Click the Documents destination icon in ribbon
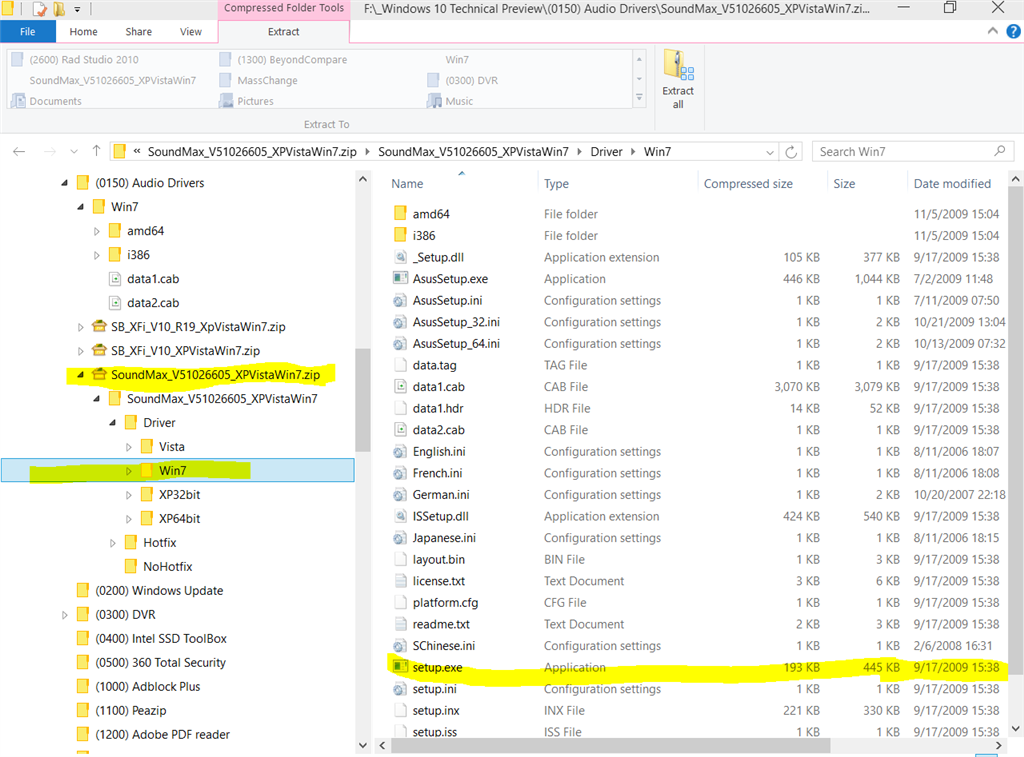1024x757 pixels. coord(18,101)
